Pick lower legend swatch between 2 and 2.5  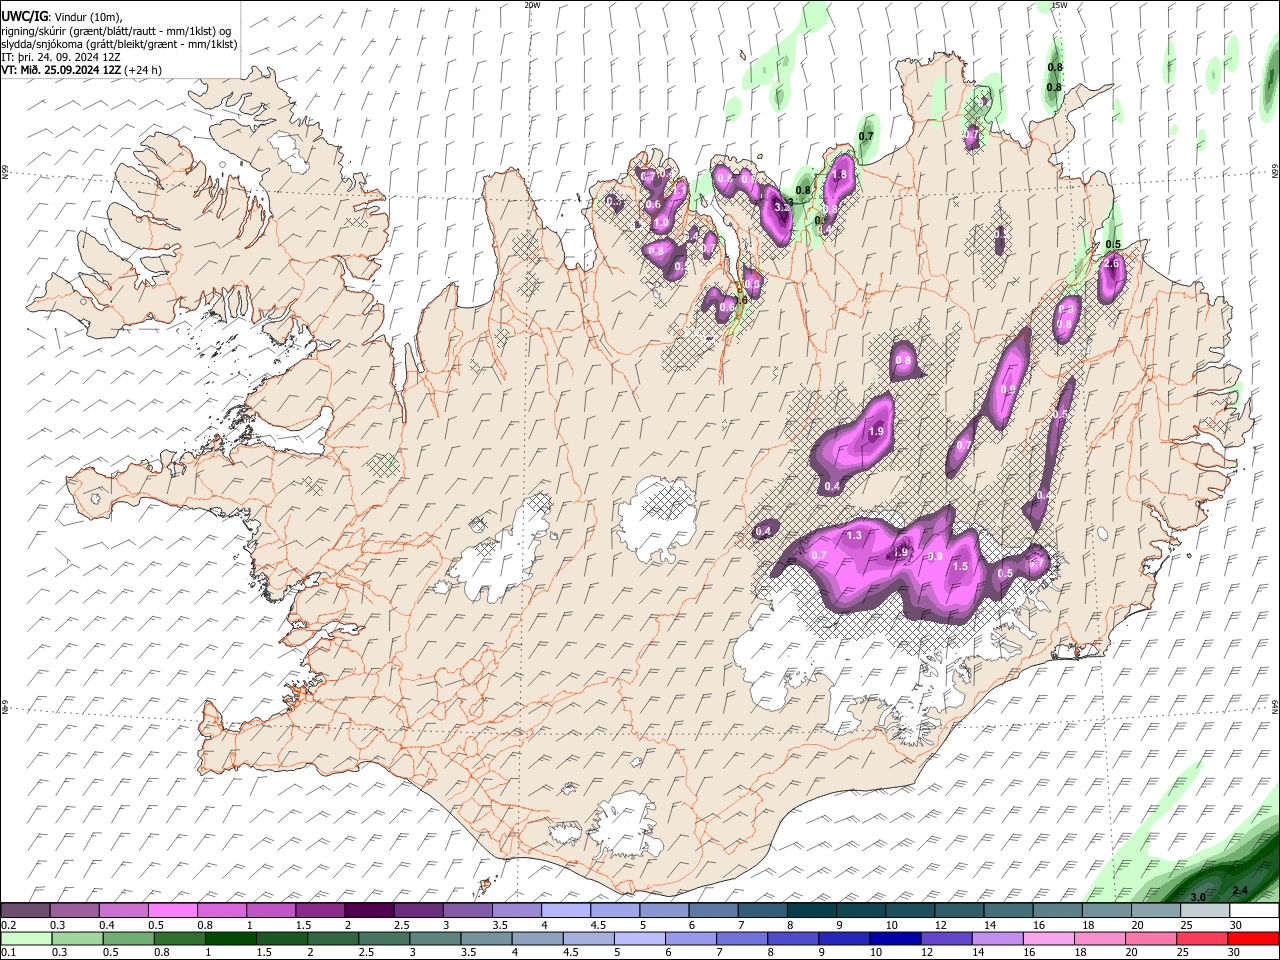(x=333, y=939)
